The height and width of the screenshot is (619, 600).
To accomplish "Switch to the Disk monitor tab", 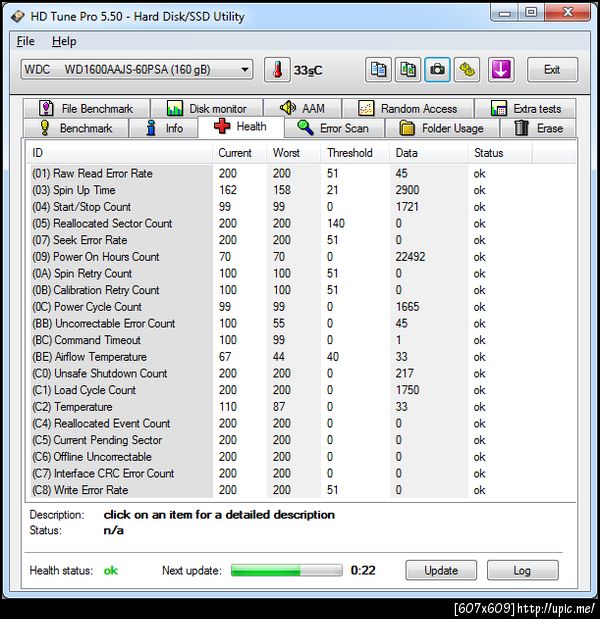I will point(207,109).
